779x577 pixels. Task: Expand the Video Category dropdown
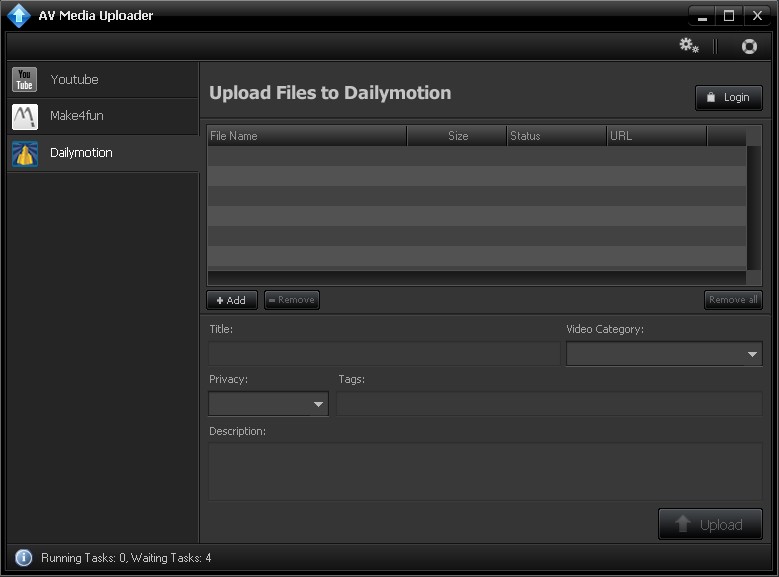tap(664, 354)
